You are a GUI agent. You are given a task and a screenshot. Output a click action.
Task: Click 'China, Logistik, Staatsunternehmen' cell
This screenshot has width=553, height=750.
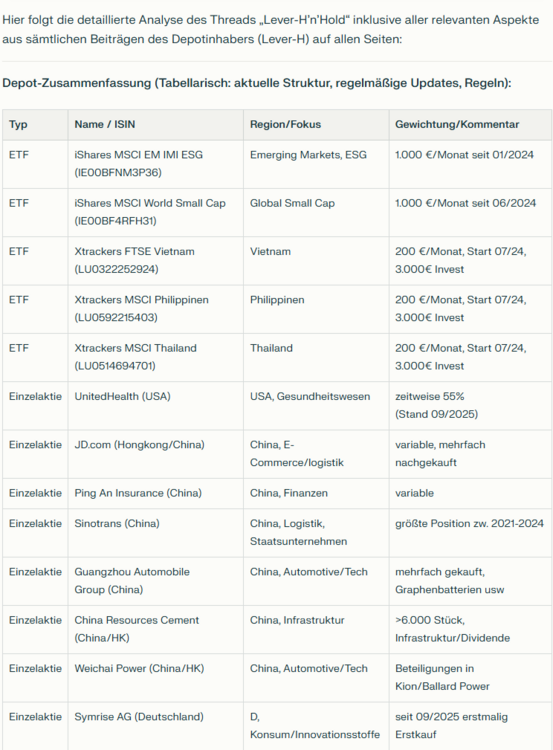pos(316,533)
